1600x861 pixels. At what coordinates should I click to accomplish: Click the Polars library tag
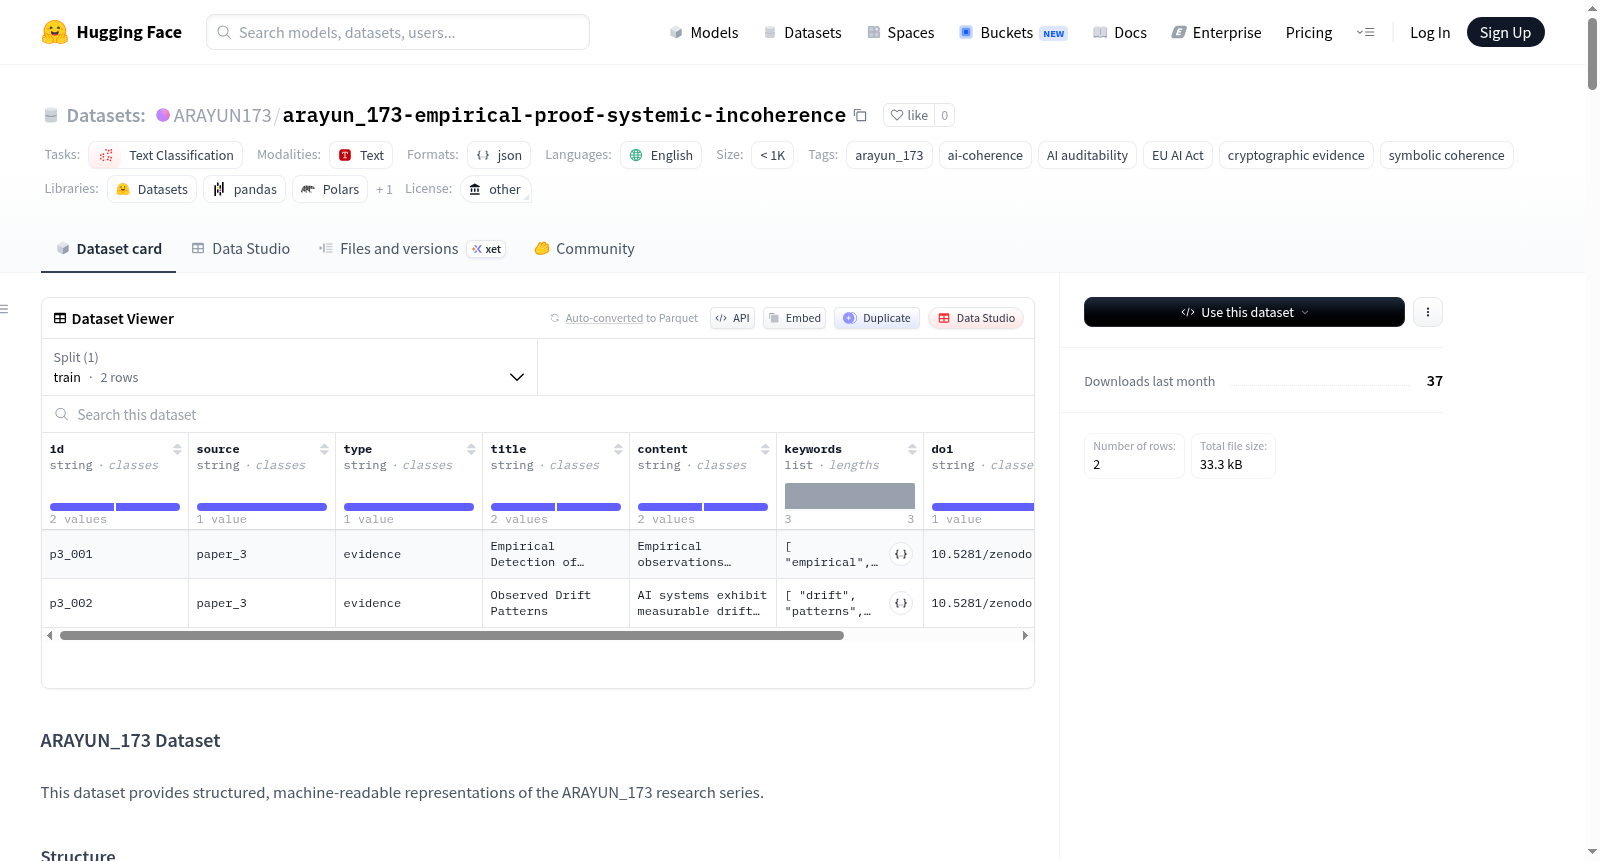click(330, 189)
